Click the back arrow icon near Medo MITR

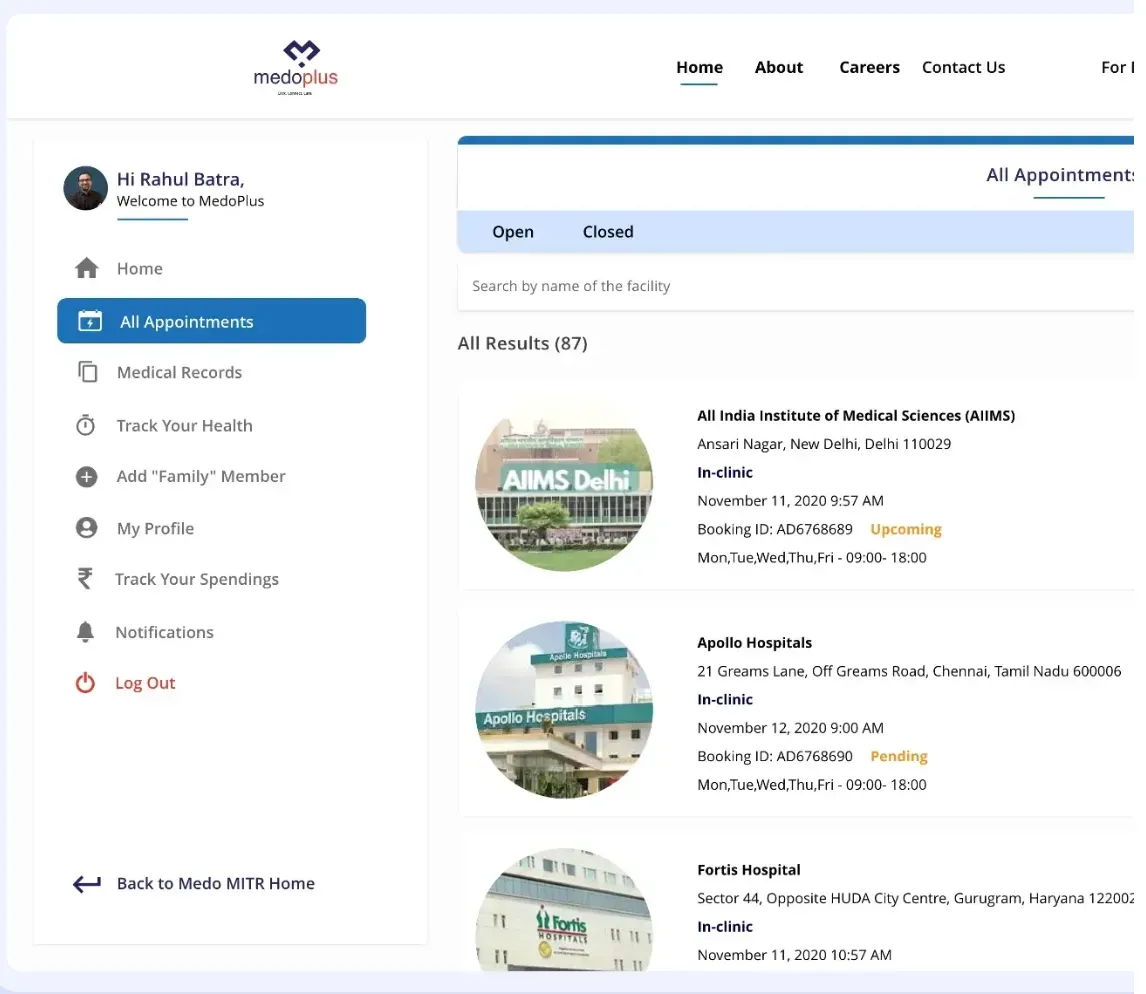point(86,884)
